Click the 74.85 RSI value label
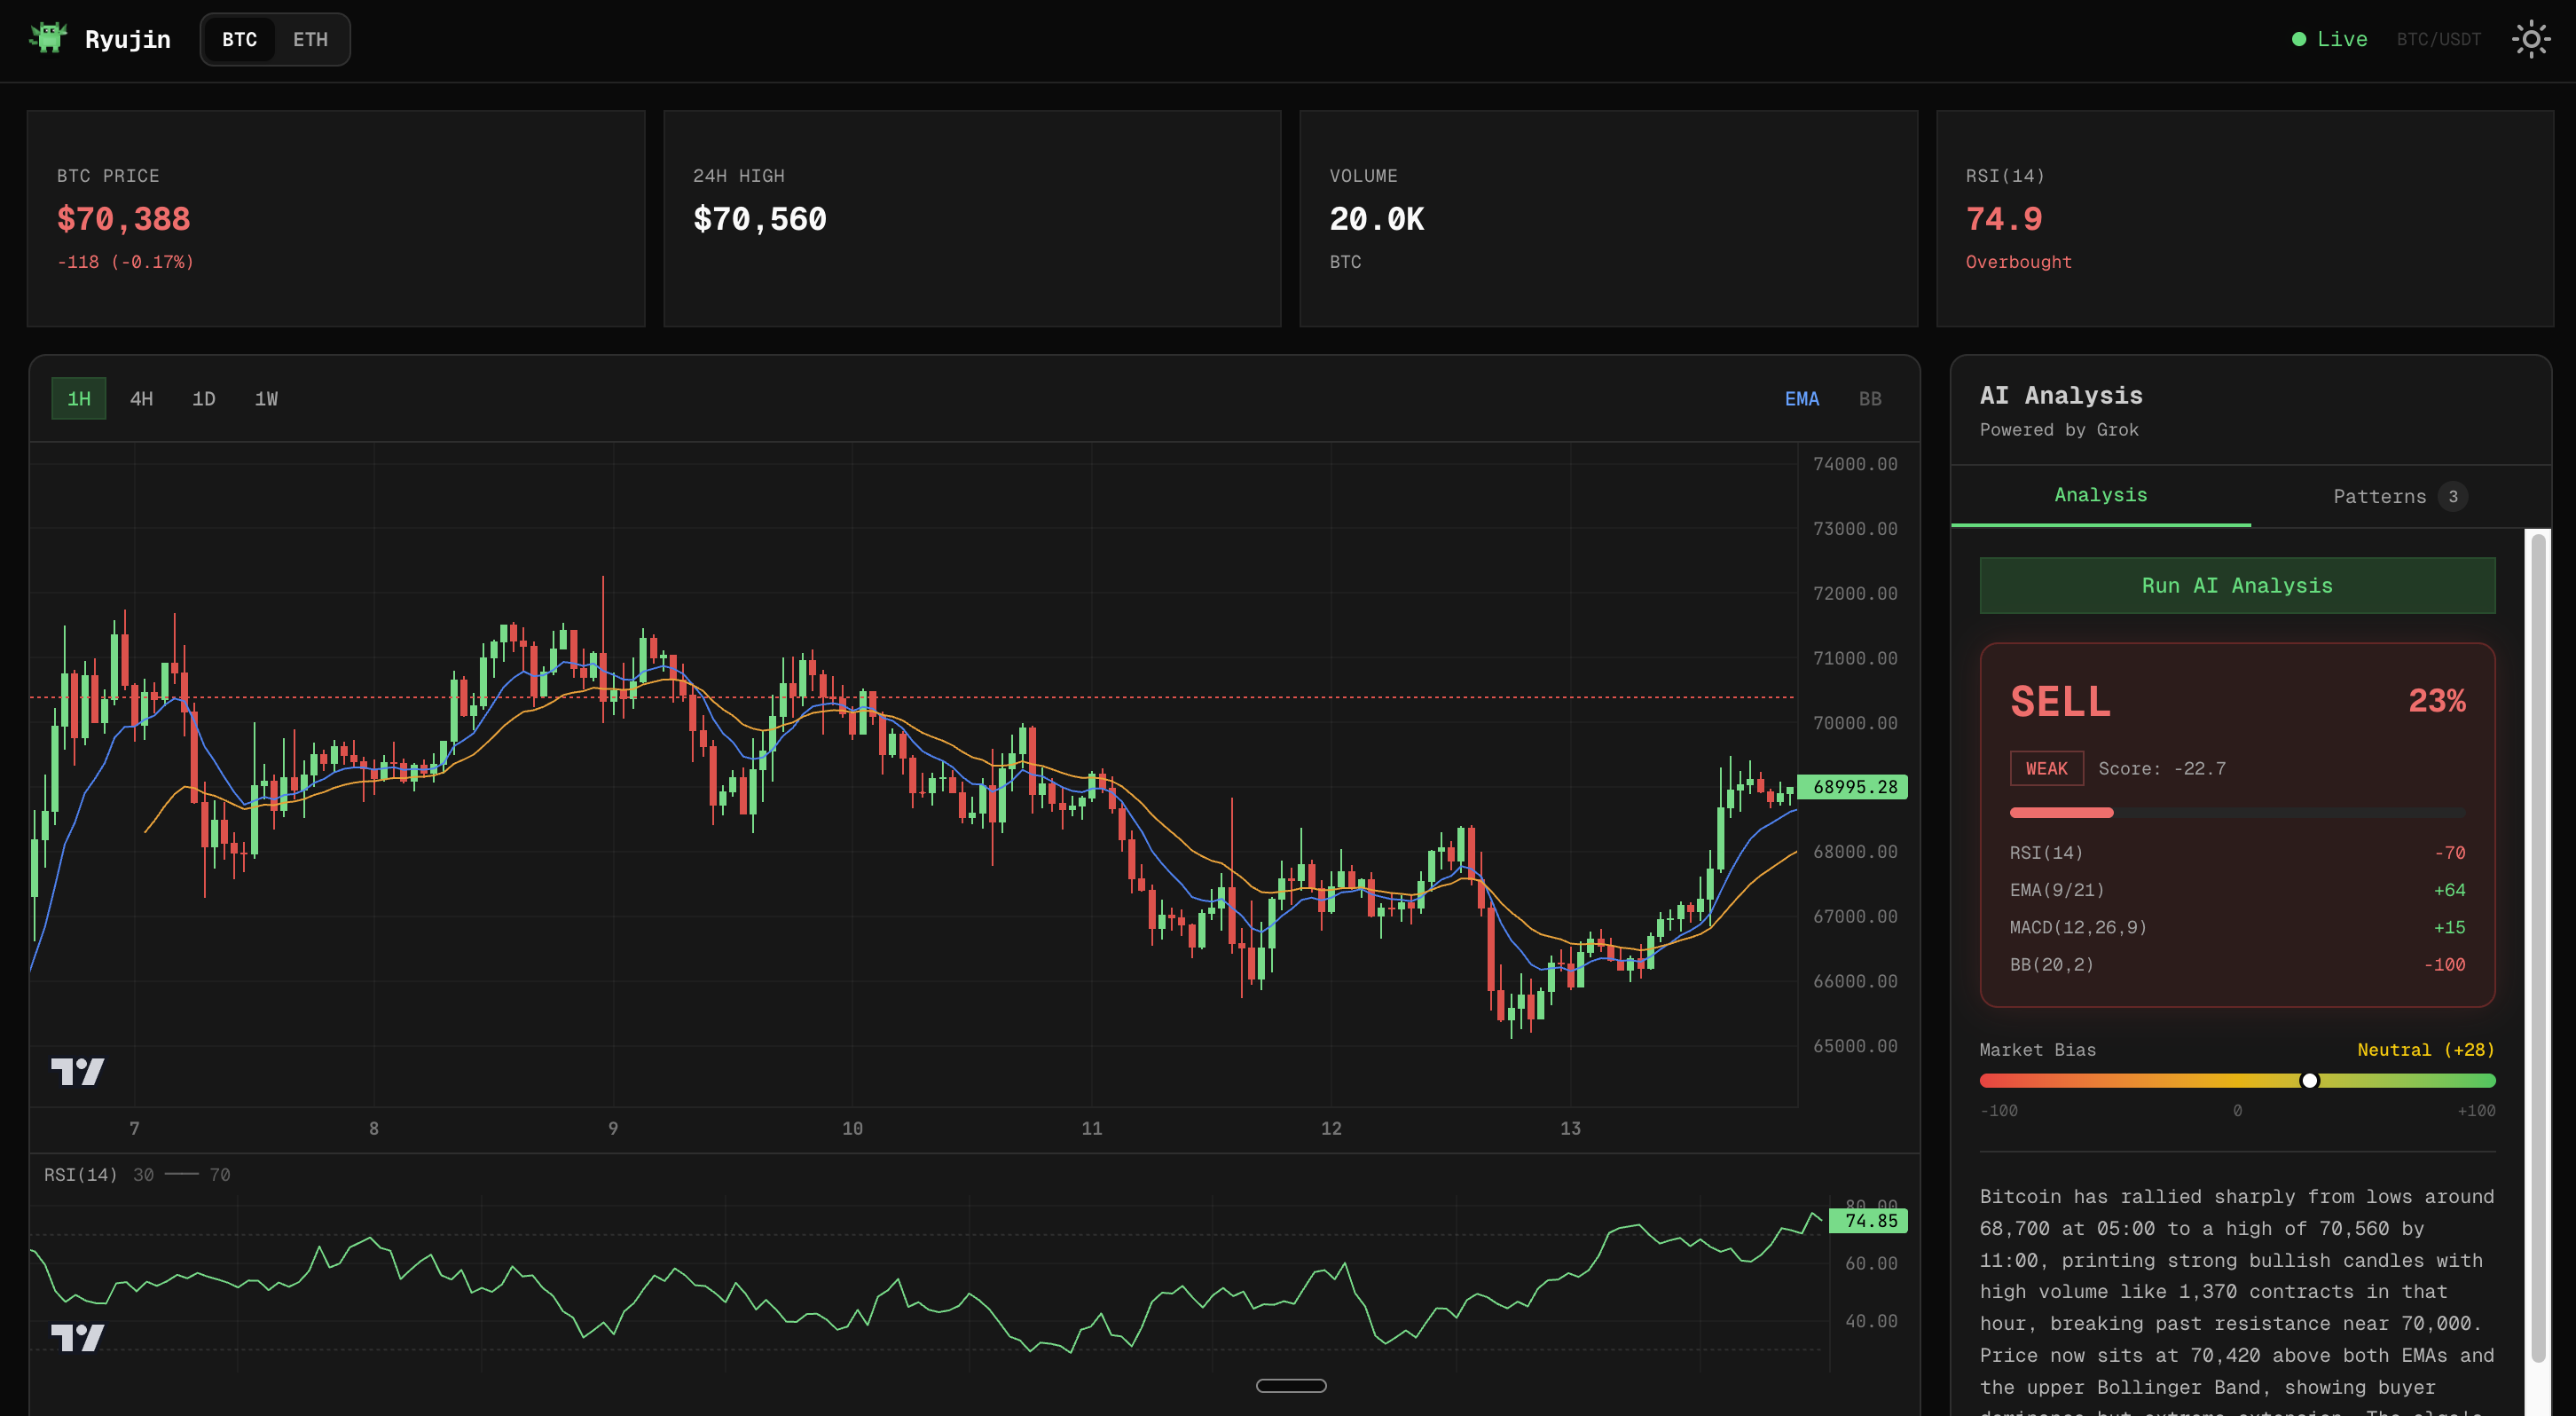Viewport: 2576px width, 1416px height. point(1869,1221)
